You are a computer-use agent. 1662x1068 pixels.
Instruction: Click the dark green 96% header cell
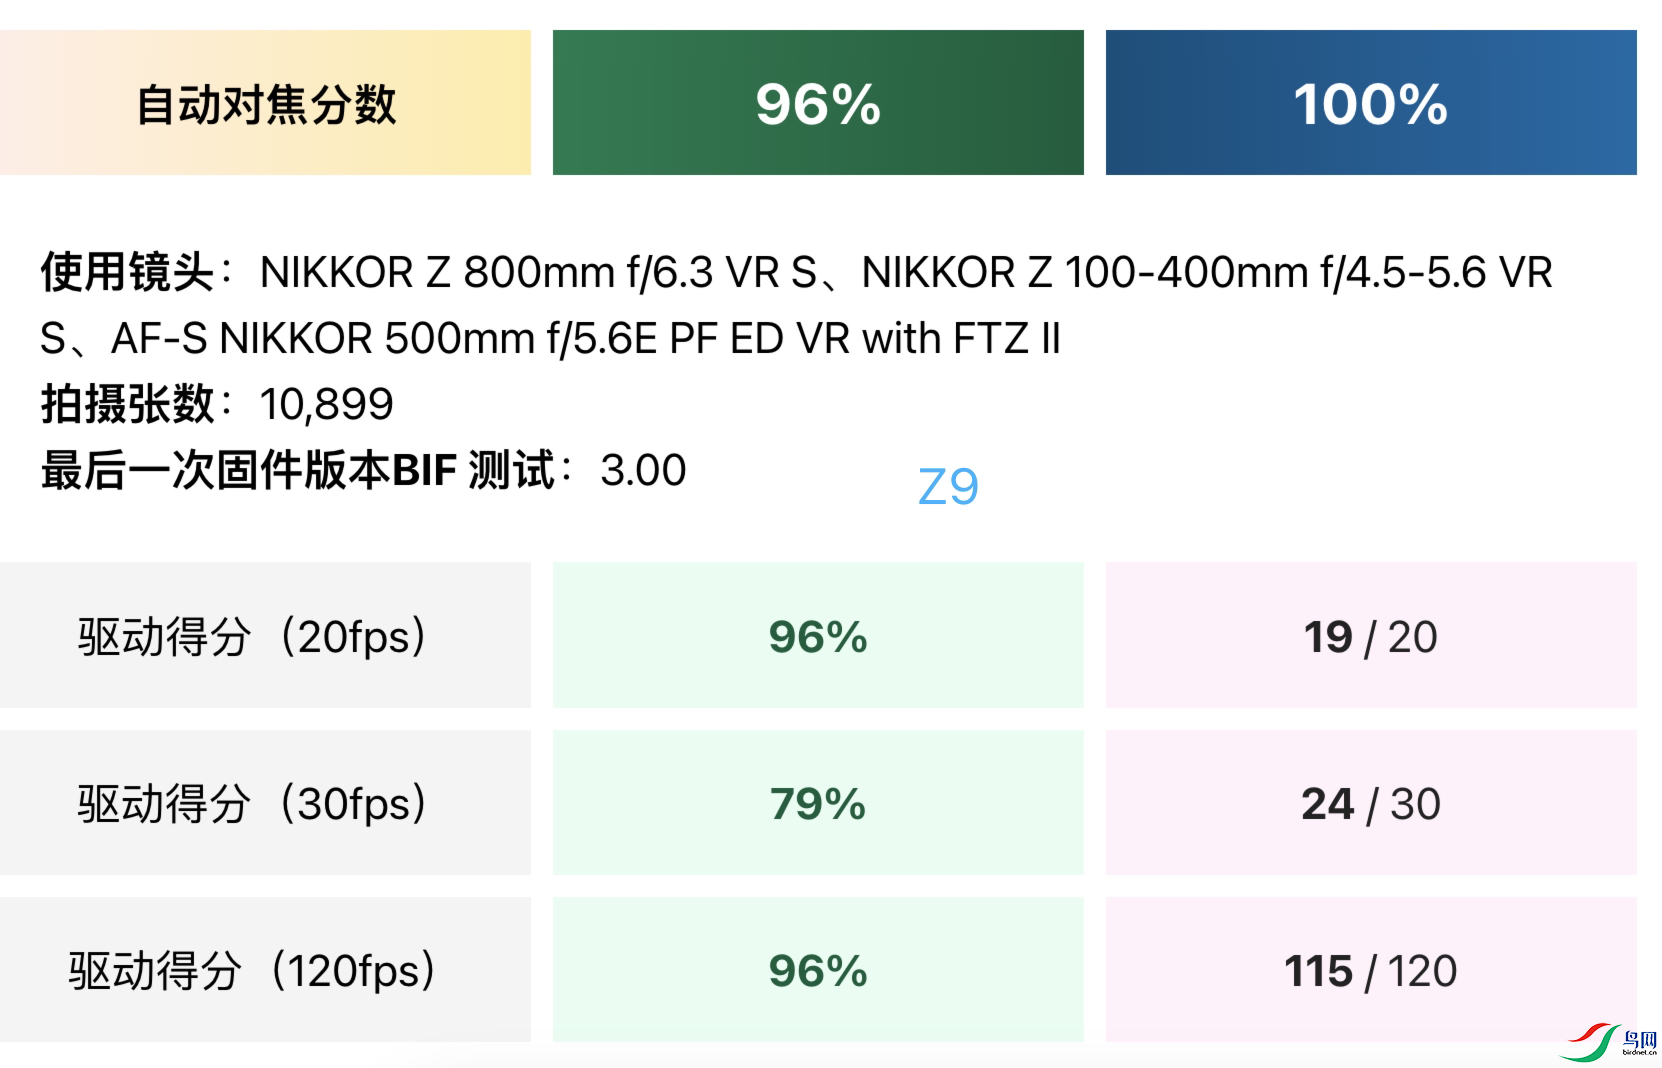click(x=817, y=103)
